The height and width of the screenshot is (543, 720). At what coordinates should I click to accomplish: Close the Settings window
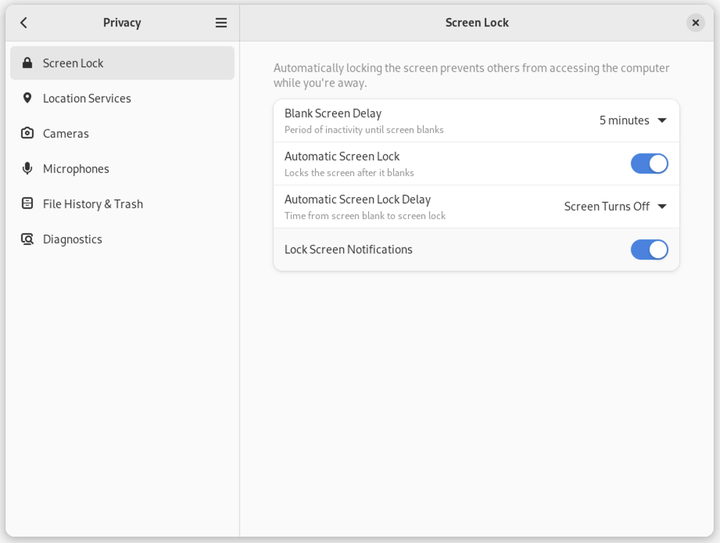(x=695, y=22)
